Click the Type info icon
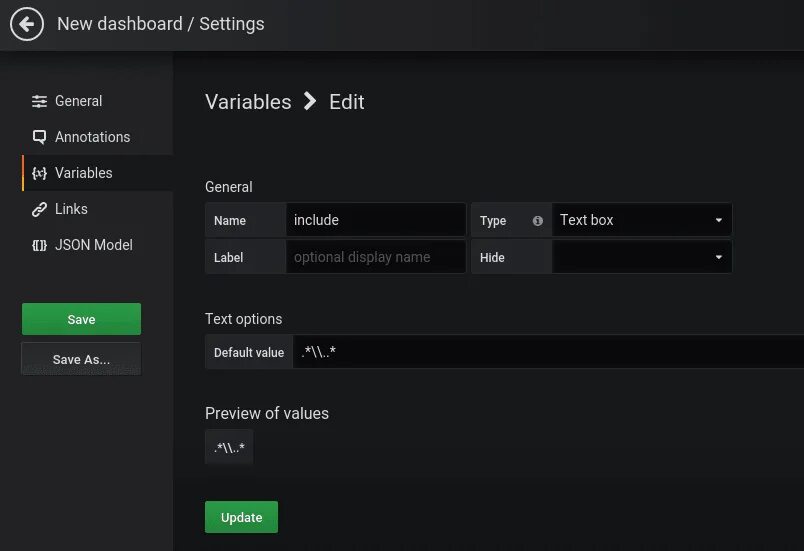This screenshot has width=804, height=551. point(538,221)
